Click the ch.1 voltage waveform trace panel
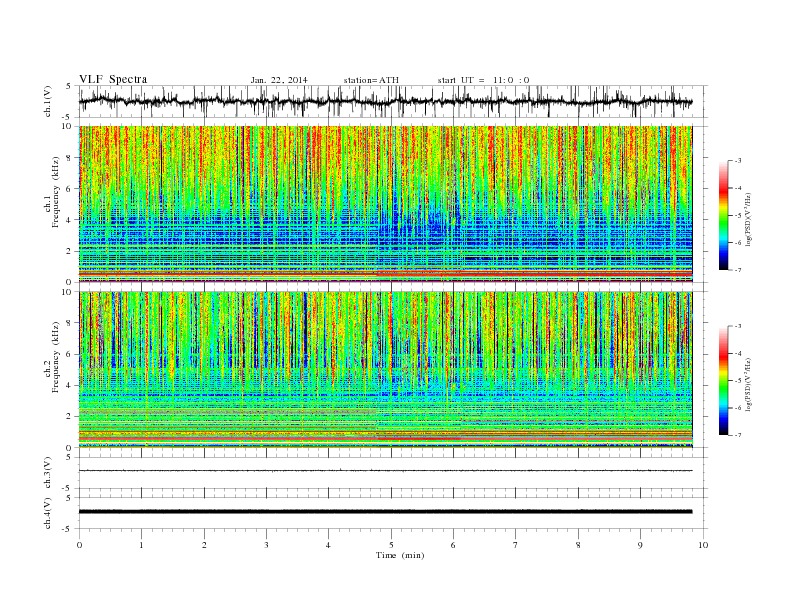Viewport: 792px width, 612px height. 393,101
